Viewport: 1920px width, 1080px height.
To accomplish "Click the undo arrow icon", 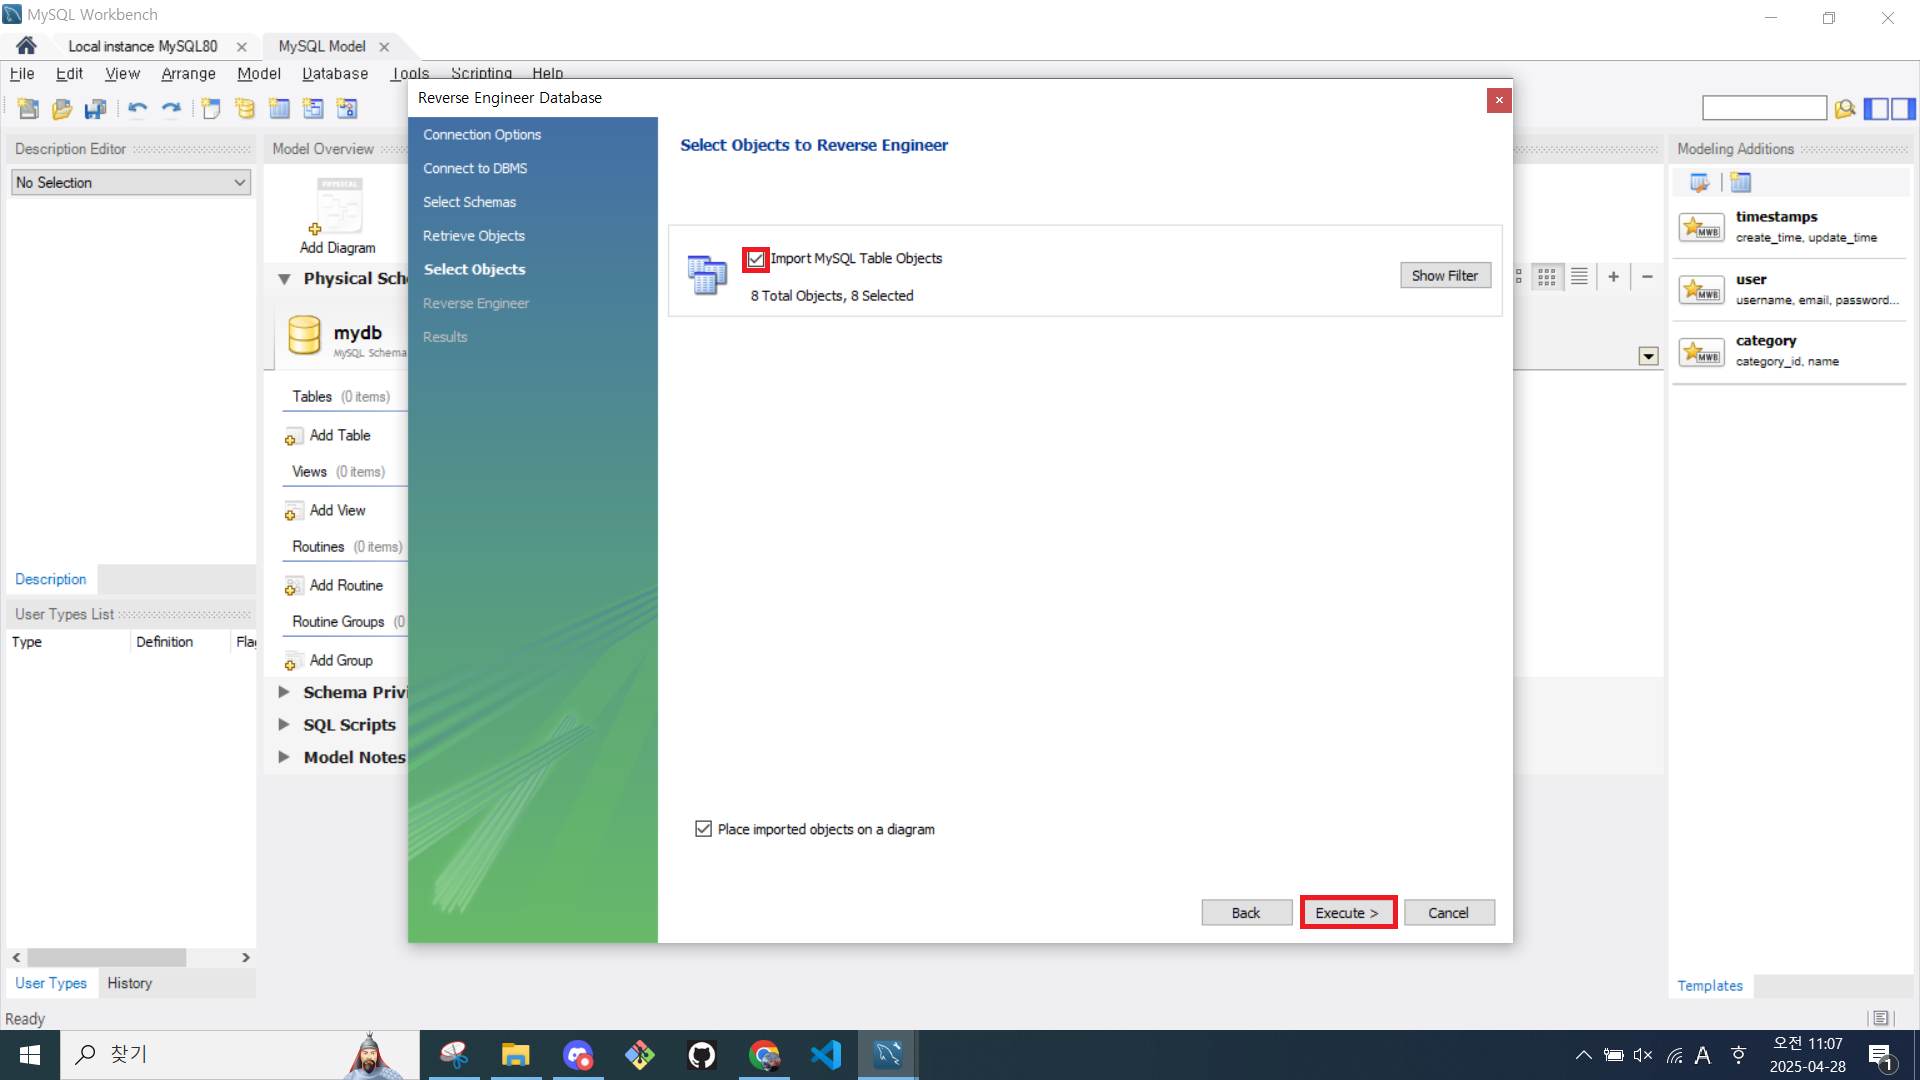I will (137, 108).
